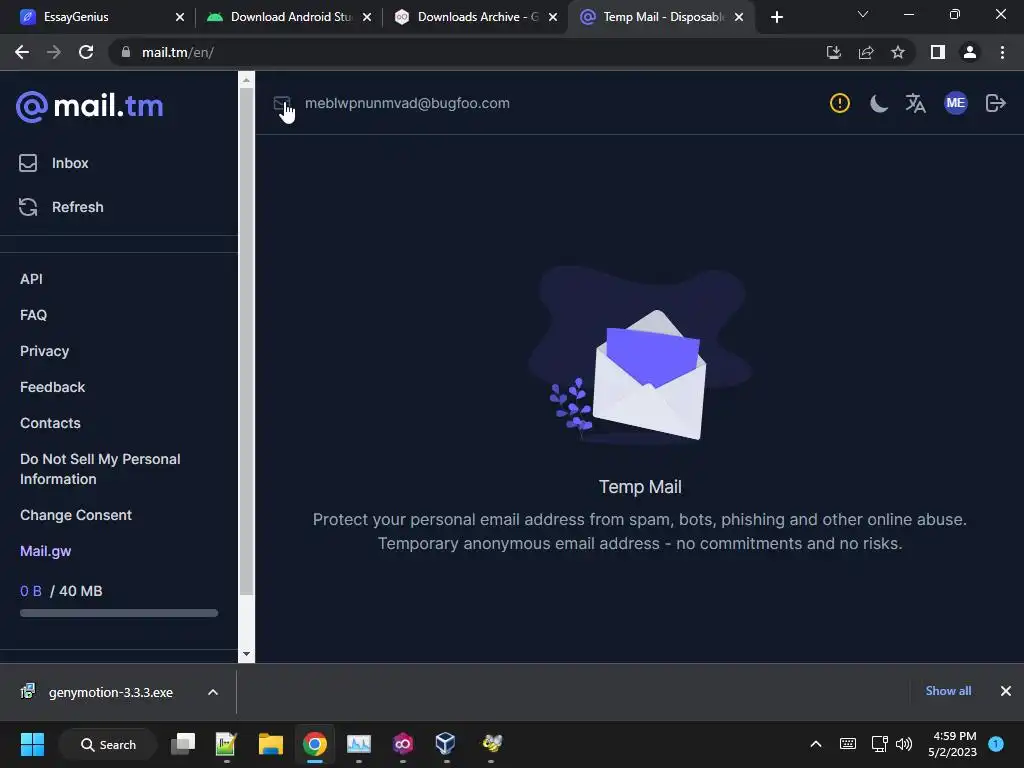Open the Genymotion taskbar icon

coord(403,744)
